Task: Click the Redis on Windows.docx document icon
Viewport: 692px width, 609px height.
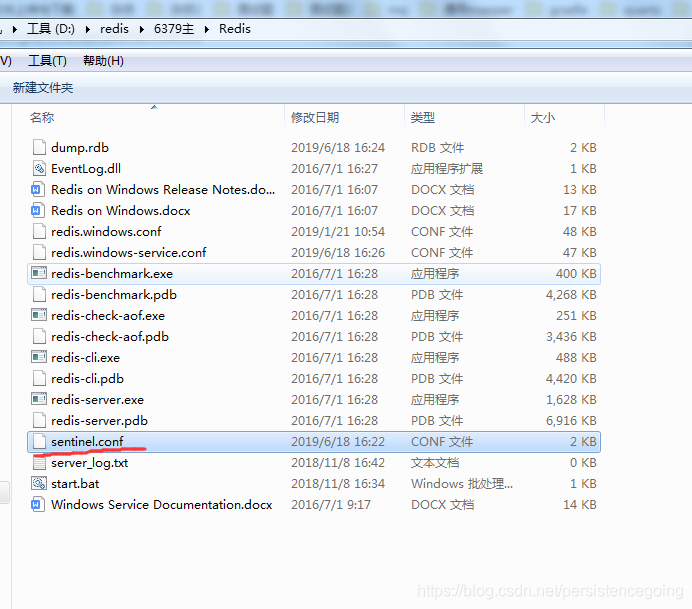Action: pos(38,211)
